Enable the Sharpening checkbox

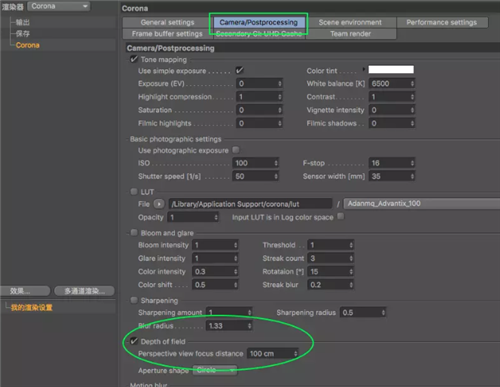[x=134, y=300]
